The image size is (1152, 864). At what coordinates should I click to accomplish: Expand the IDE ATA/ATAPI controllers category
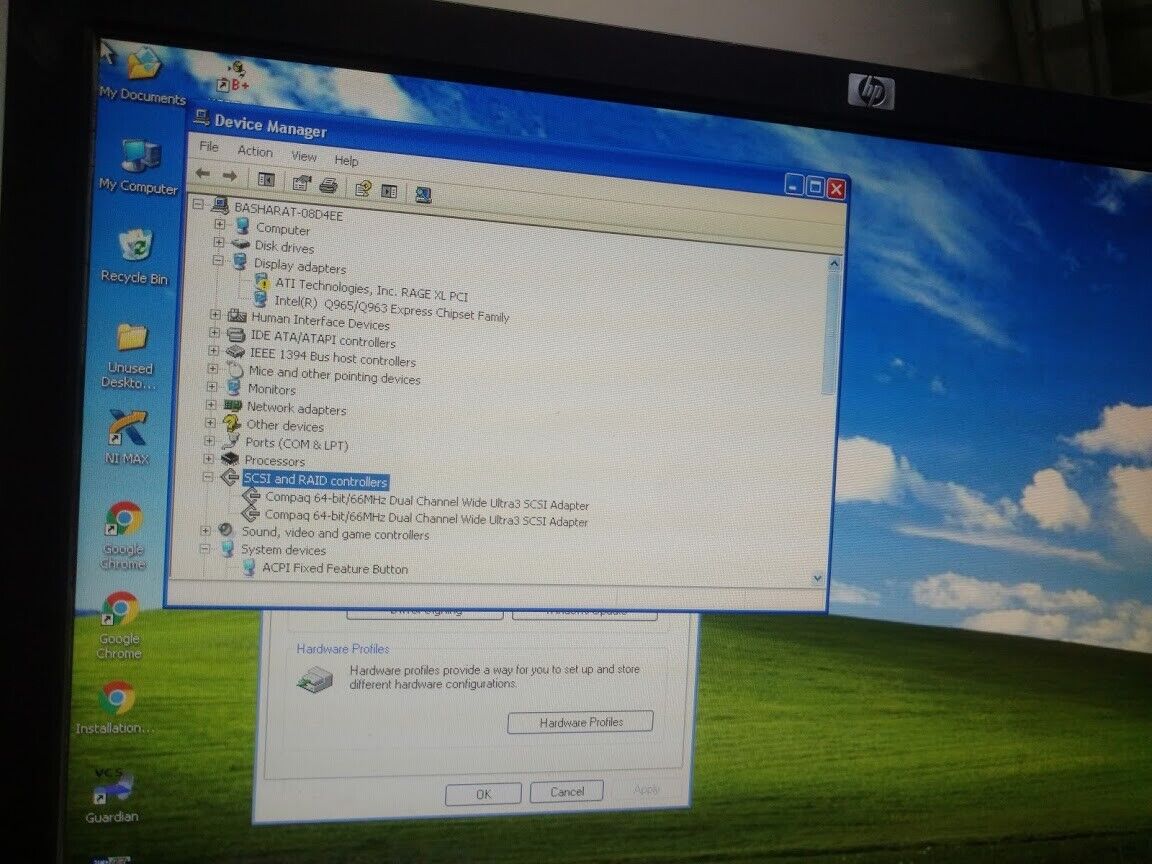[215, 333]
